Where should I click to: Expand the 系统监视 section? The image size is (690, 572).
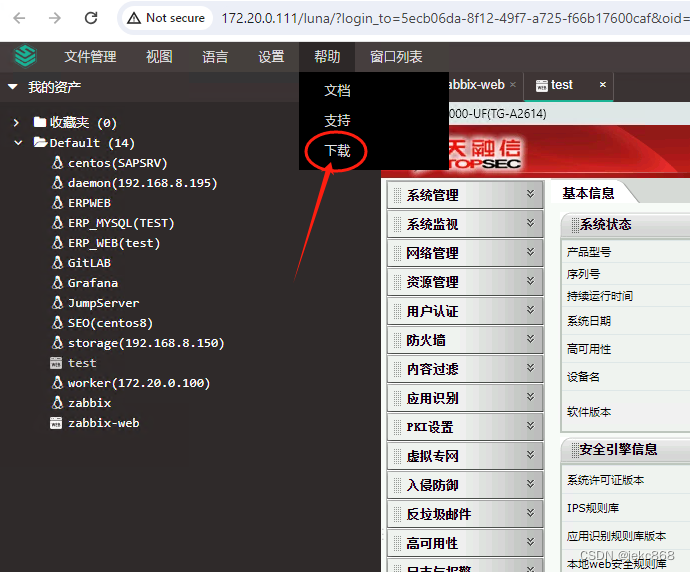(x=465, y=224)
